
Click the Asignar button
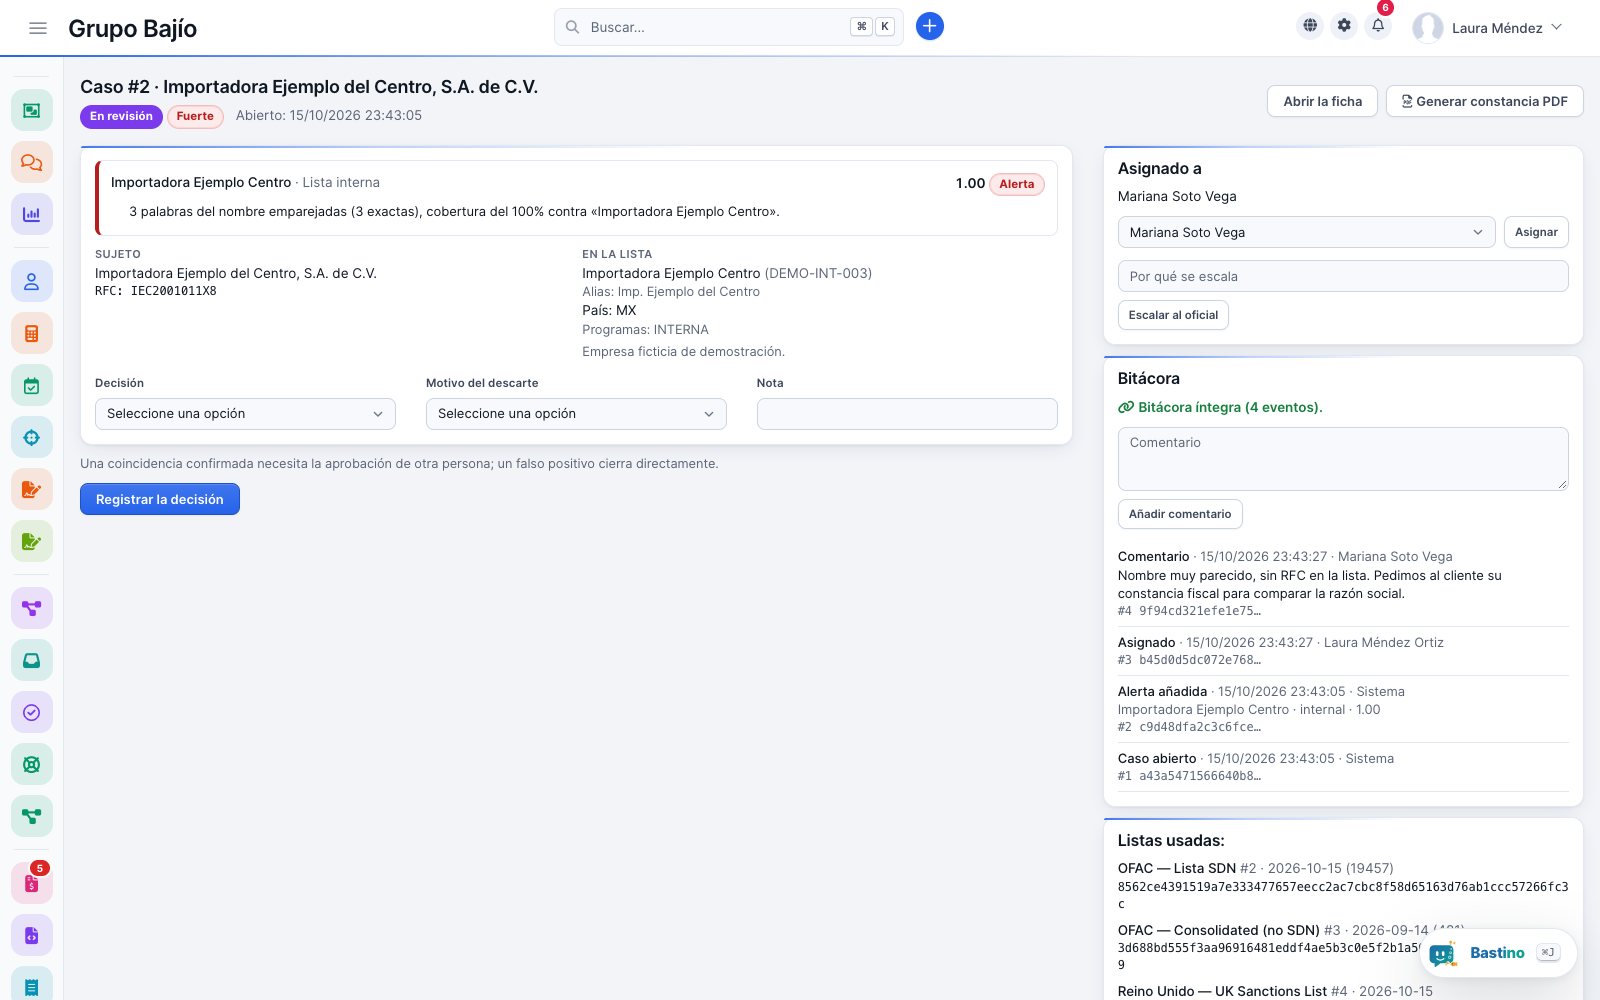click(1536, 232)
